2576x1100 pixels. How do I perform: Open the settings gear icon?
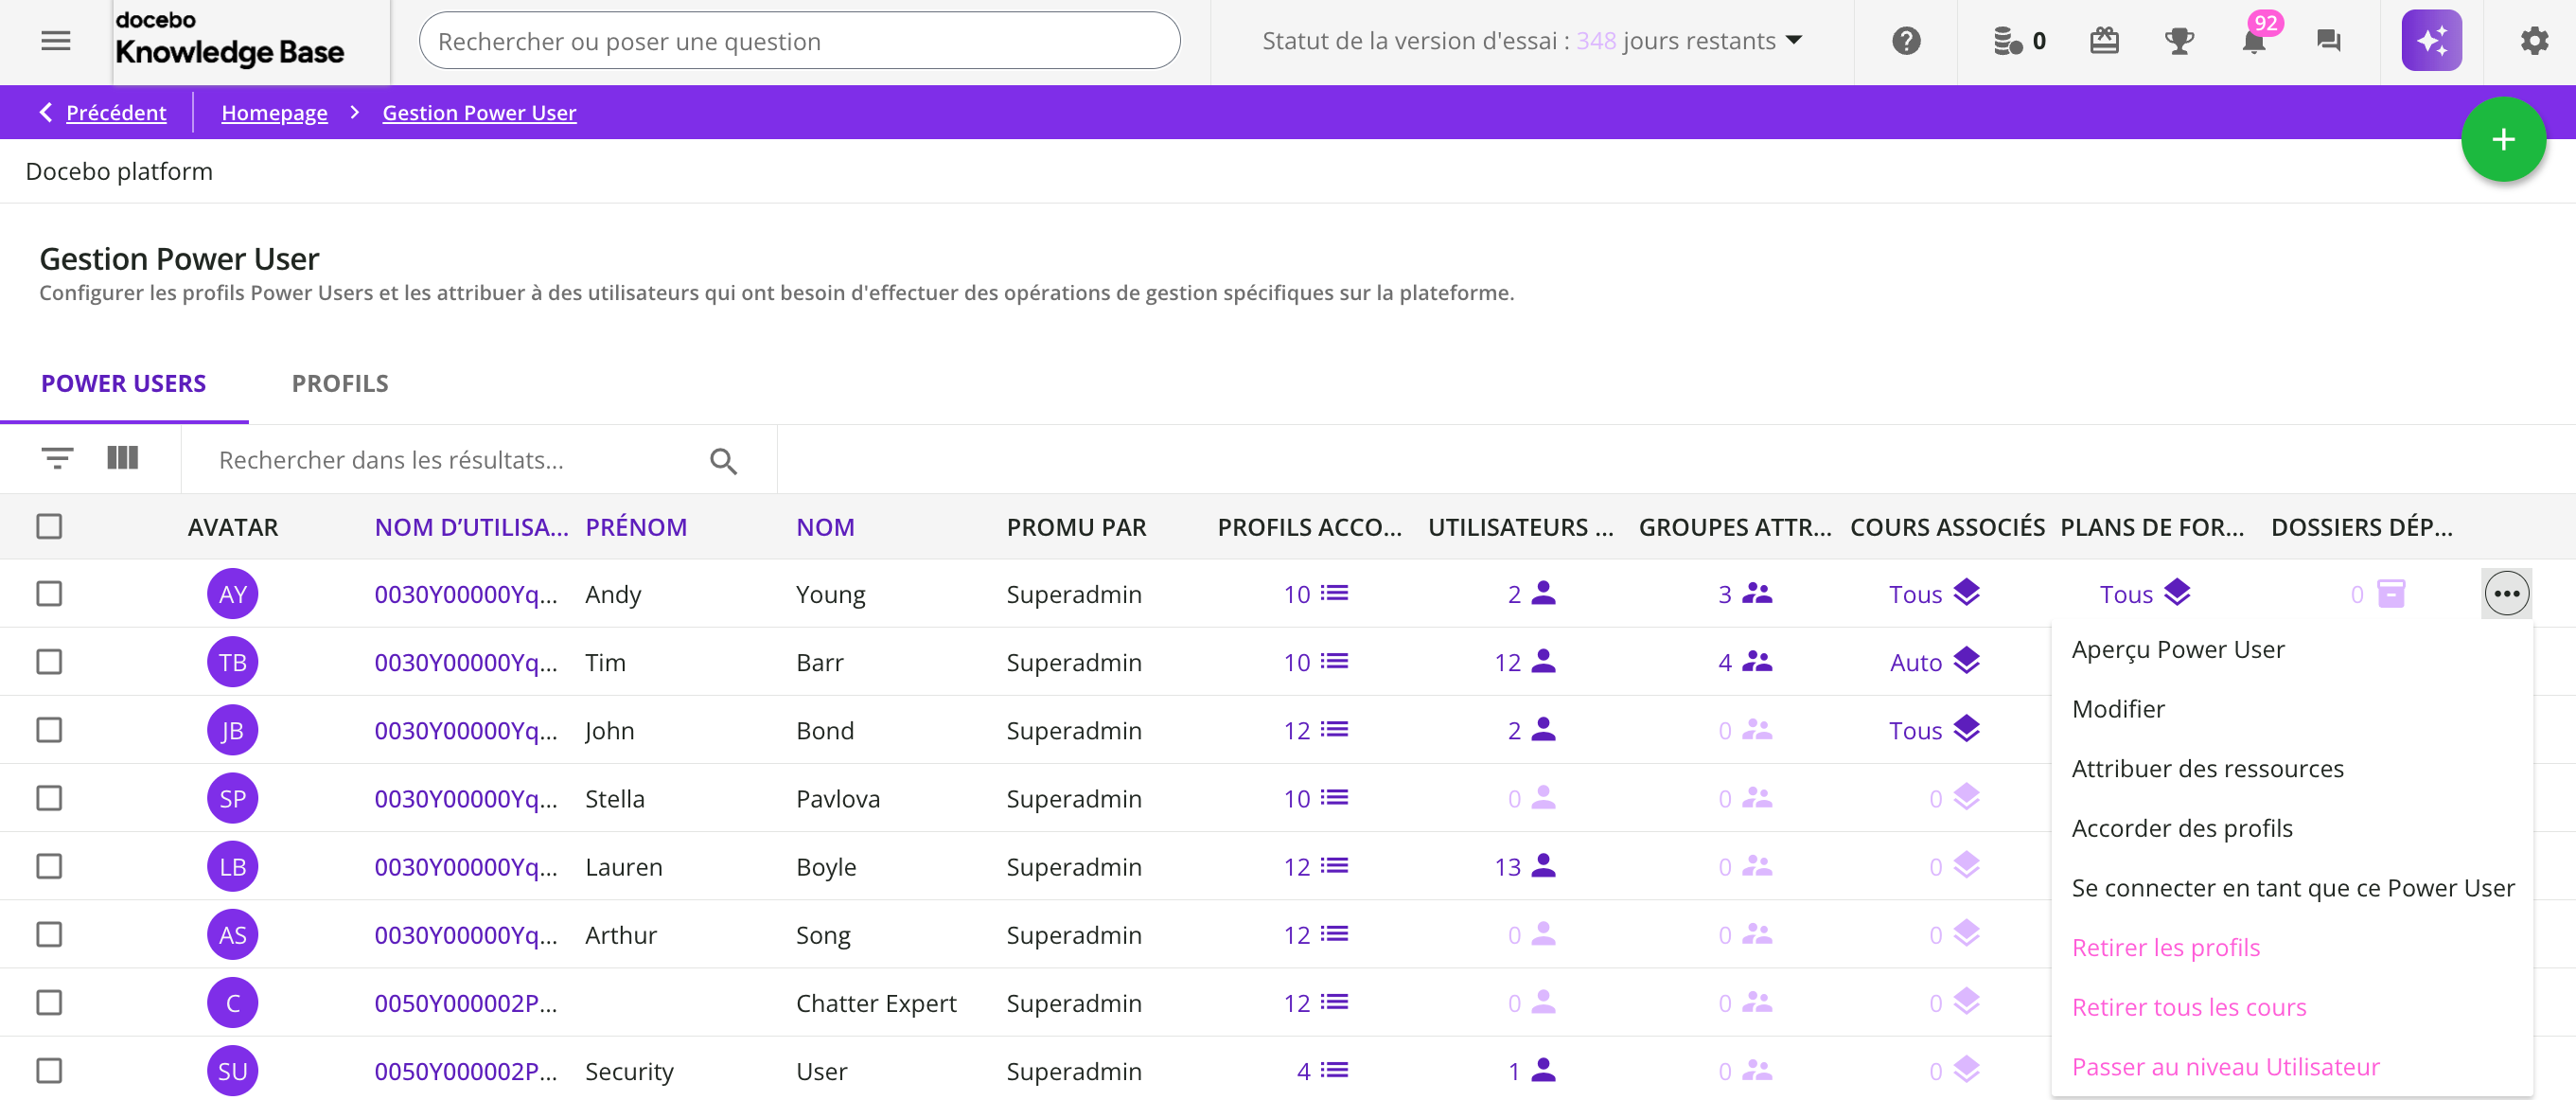[2533, 41]
